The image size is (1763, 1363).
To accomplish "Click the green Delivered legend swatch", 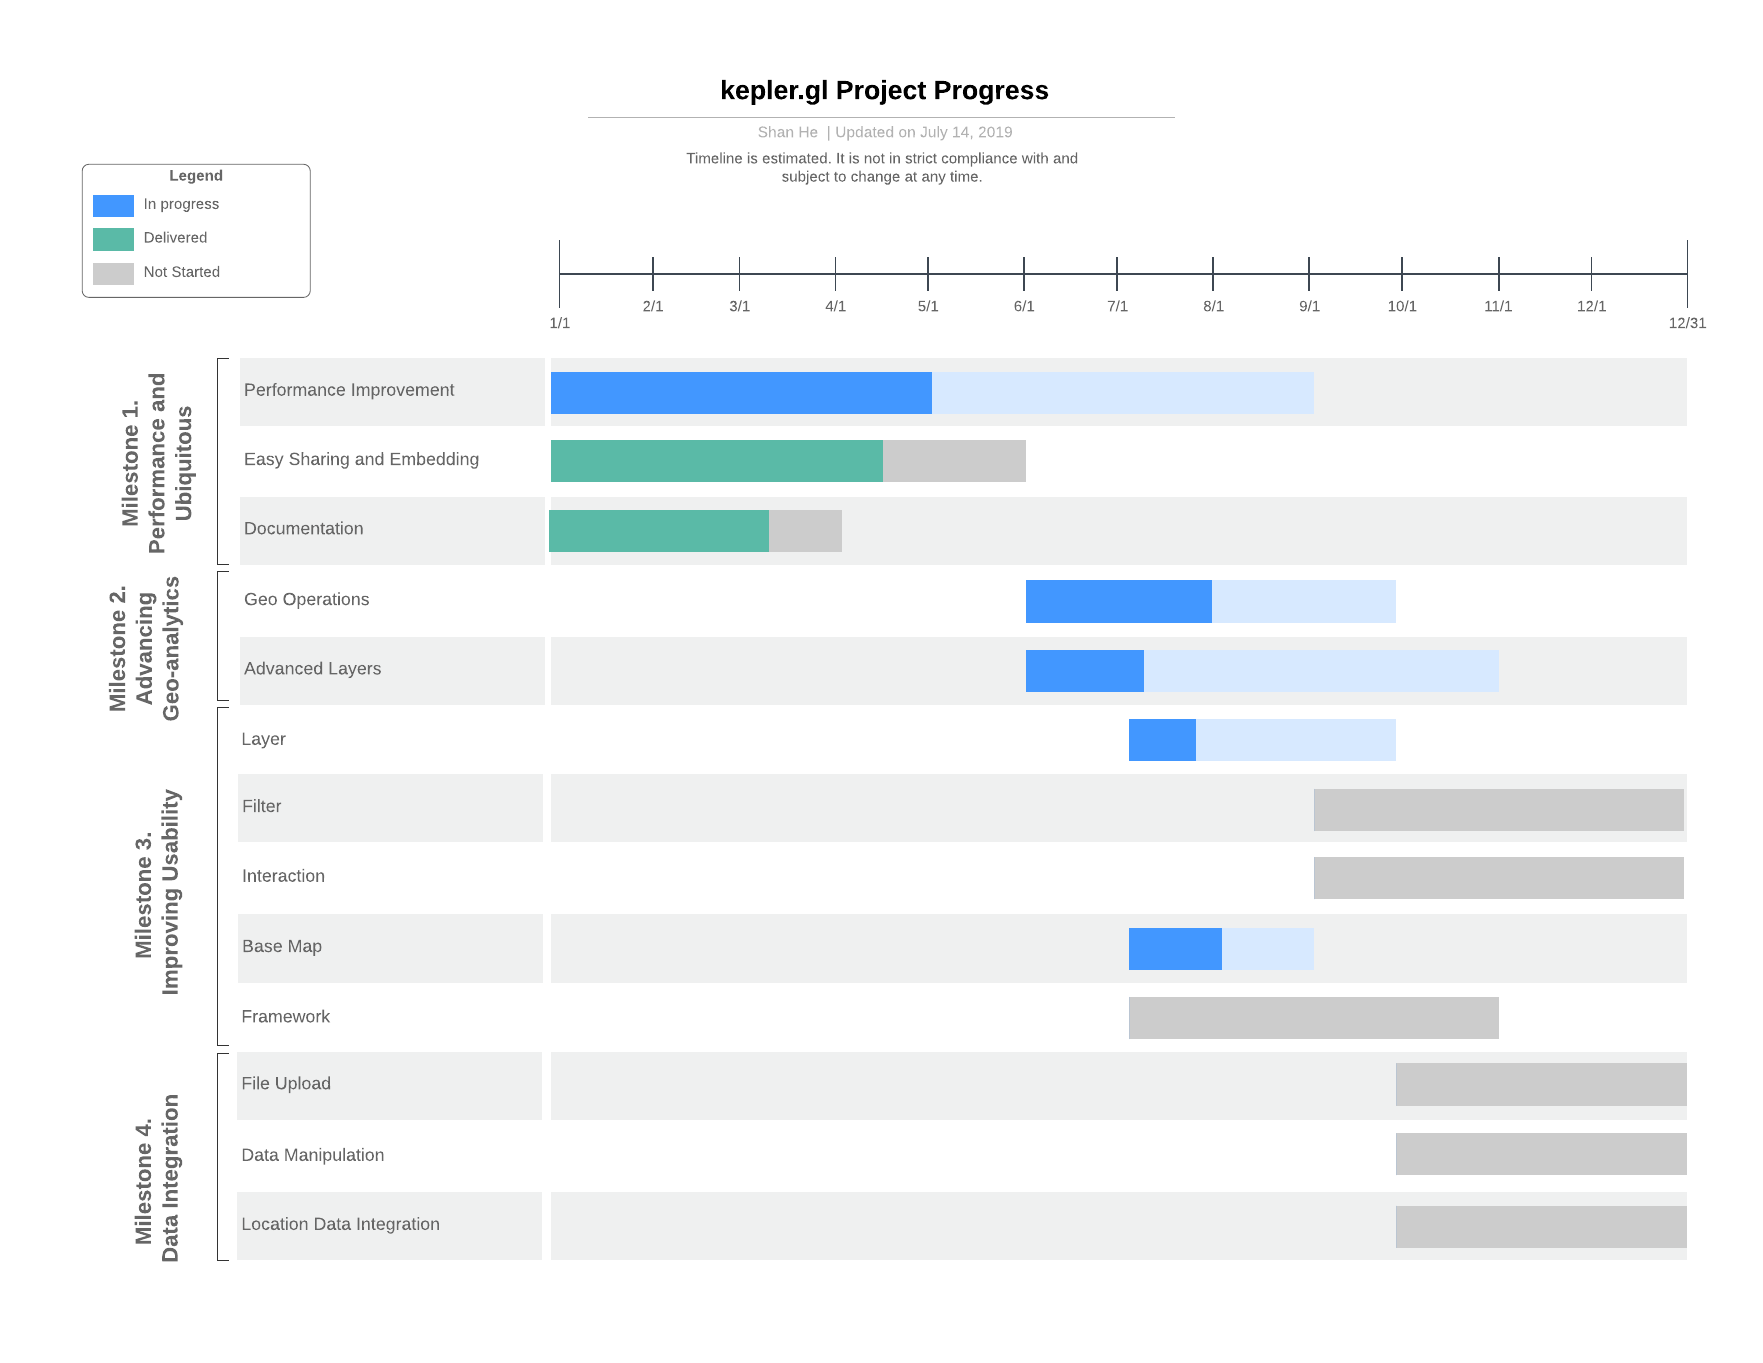I will click(x=113, y=240).
